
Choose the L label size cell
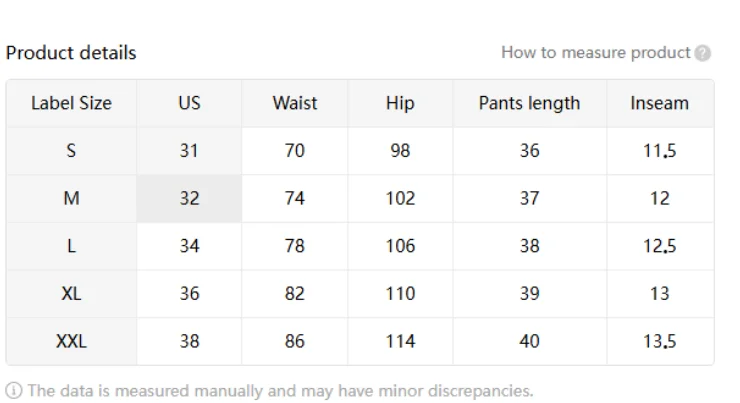[x=71, y=246]
